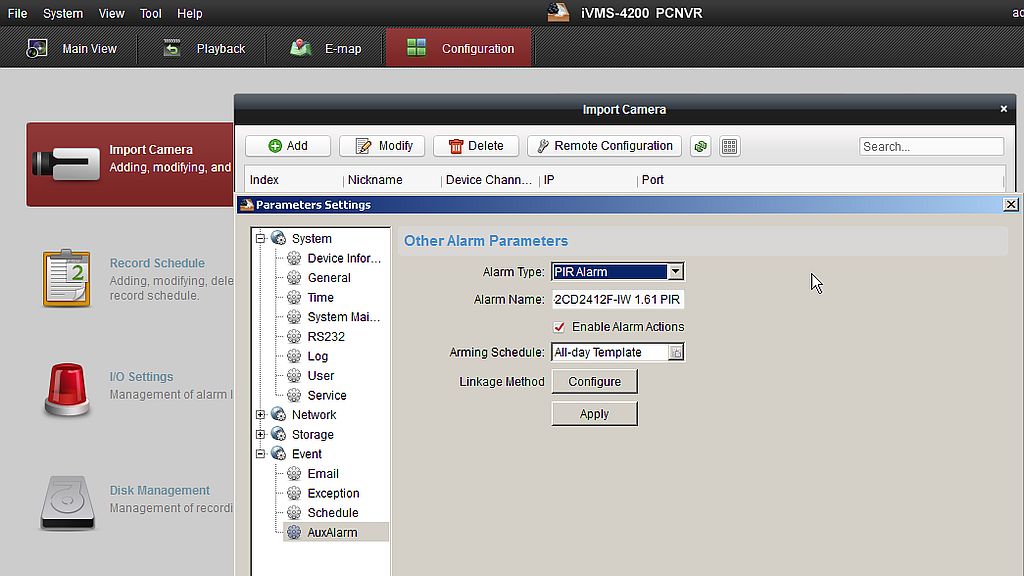The width and height of the screenshot is (1024, 576).
Task: Open Record Schedule clipboard icon
Action: (67, 278)
